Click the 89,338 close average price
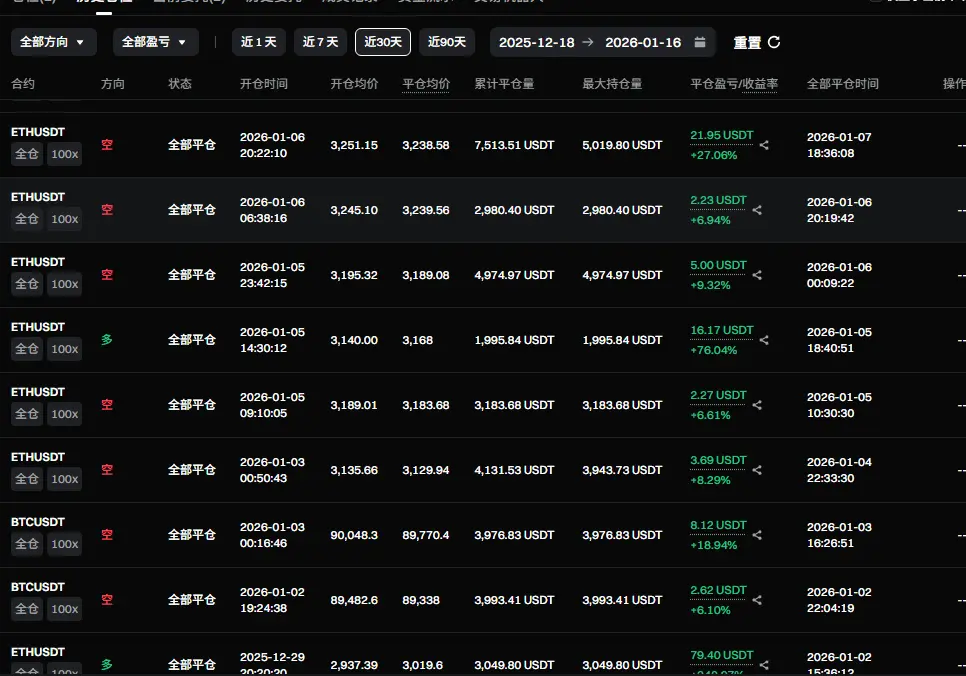The image size is (966, 676). click(421, 600)
